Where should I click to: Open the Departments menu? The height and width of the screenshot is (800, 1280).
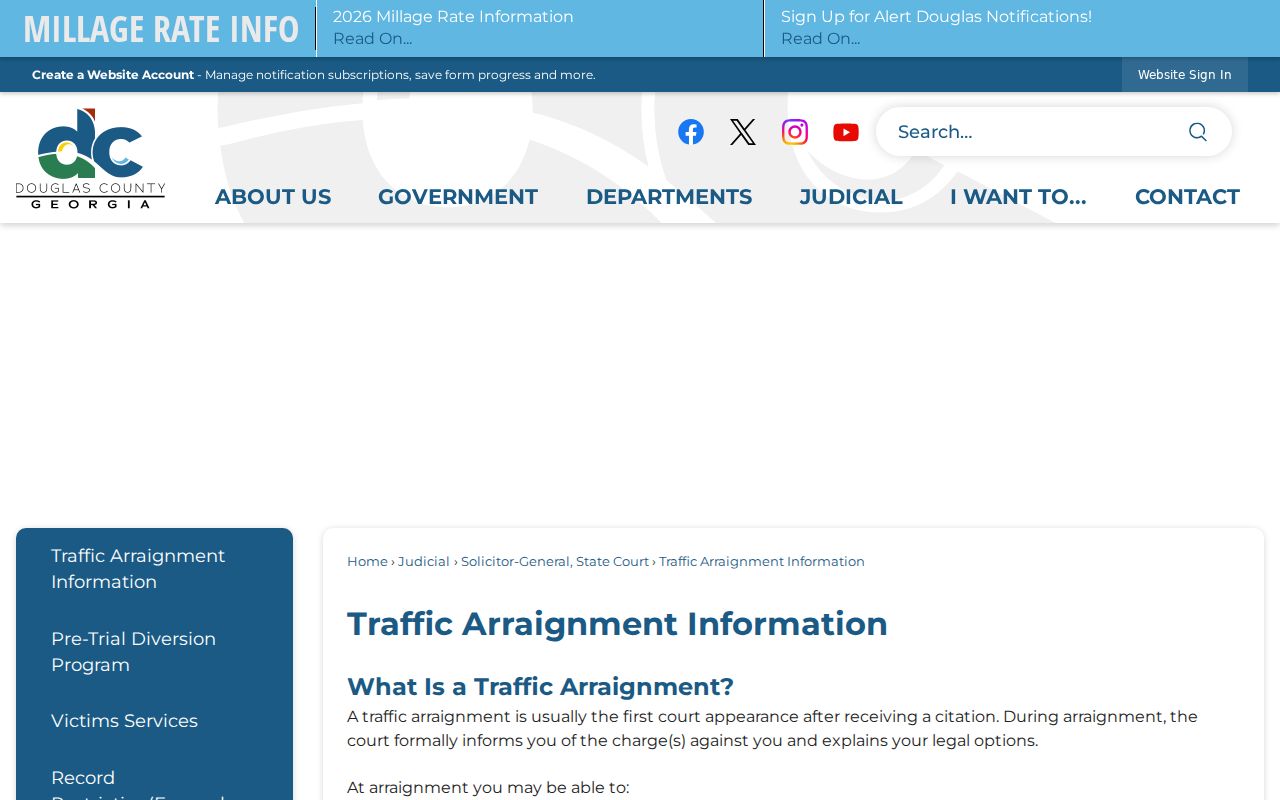pos(669,197)
